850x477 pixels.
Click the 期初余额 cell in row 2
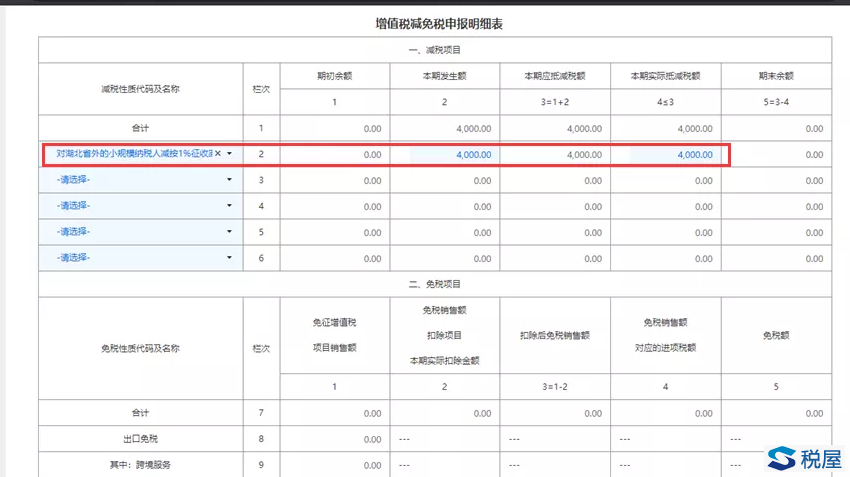334,154
